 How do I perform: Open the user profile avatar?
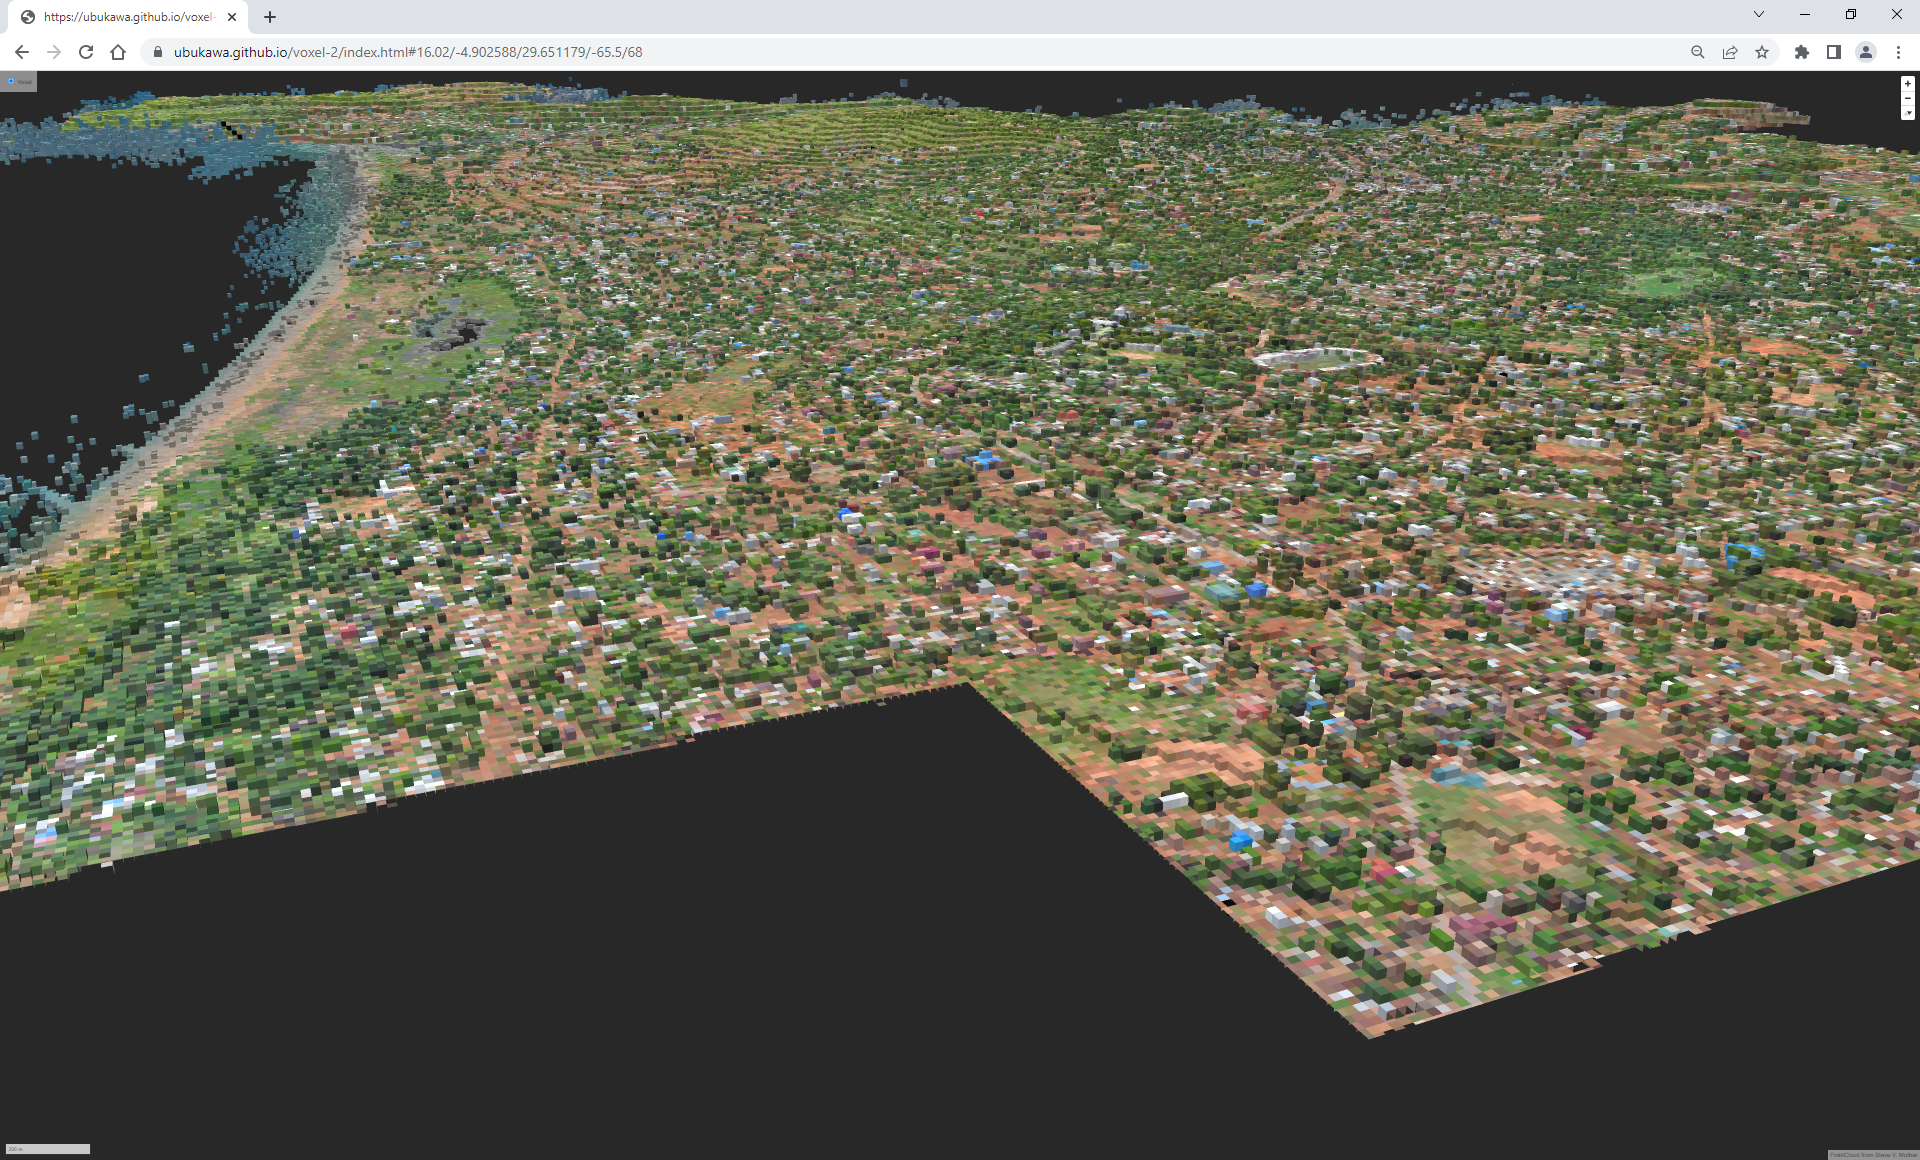tap(1865, 52)
